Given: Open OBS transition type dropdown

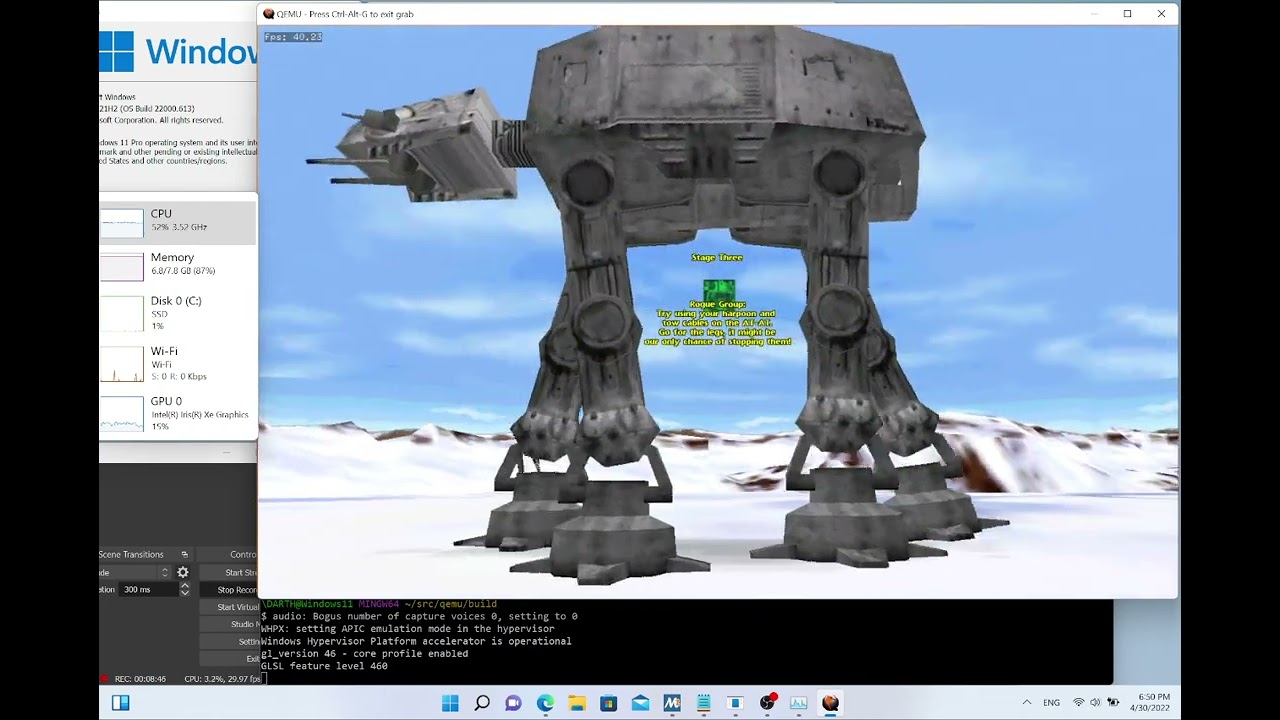Looking at the screenshot, I should (x=135, y=572).
